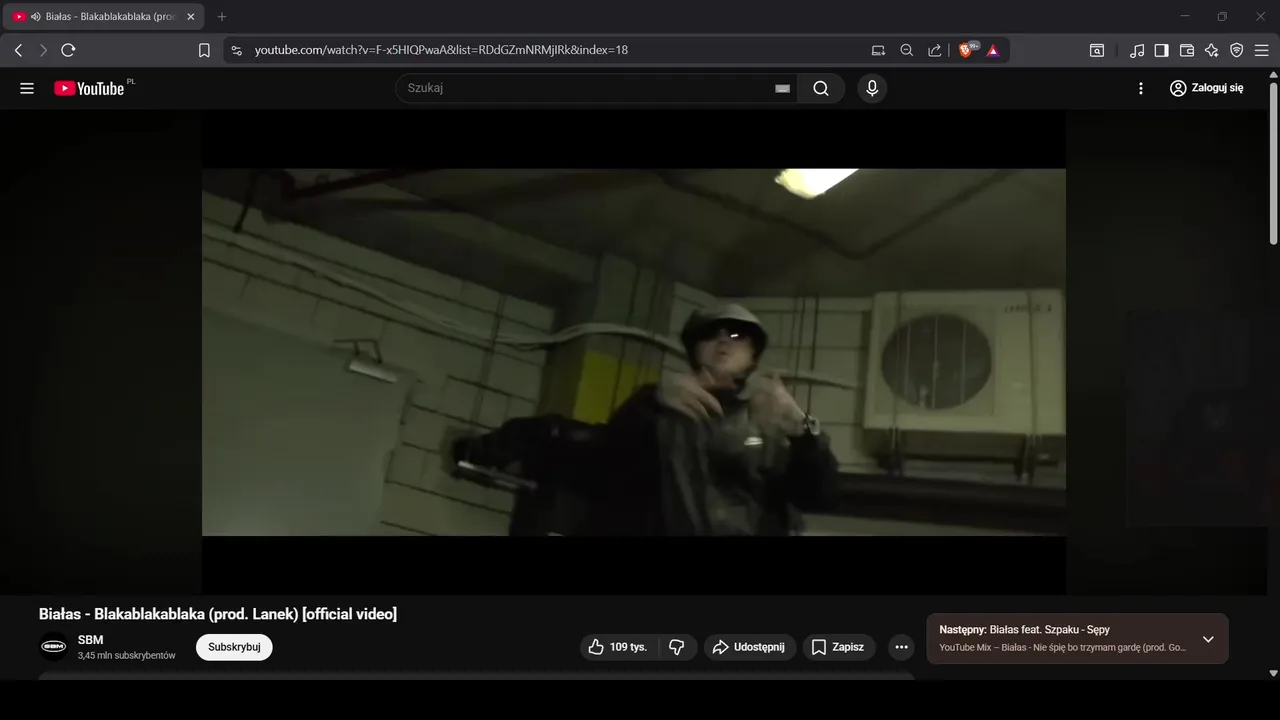1280x720 pixels.
Task: Like the video (109 tys.)
Action: pos(618,647)
